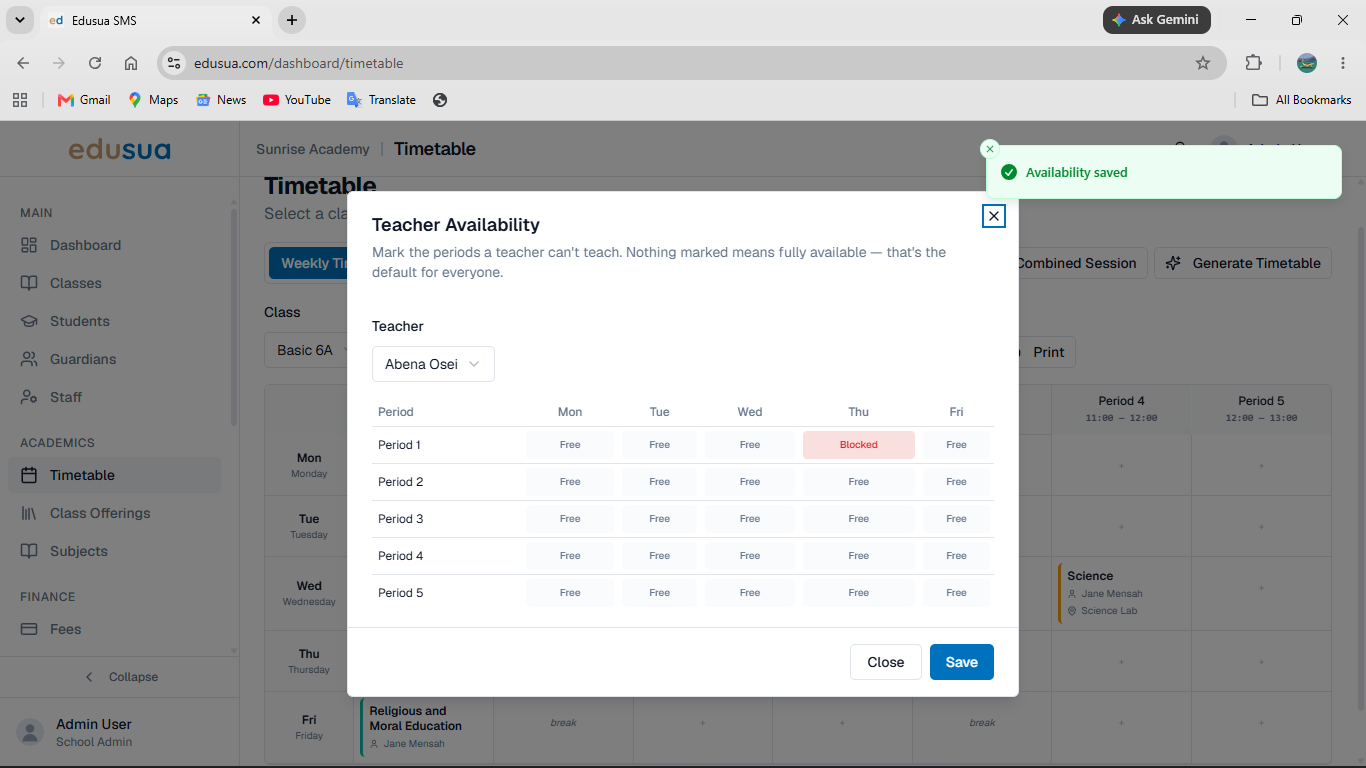Toggle Friday Period 5 availability cell

956,593
